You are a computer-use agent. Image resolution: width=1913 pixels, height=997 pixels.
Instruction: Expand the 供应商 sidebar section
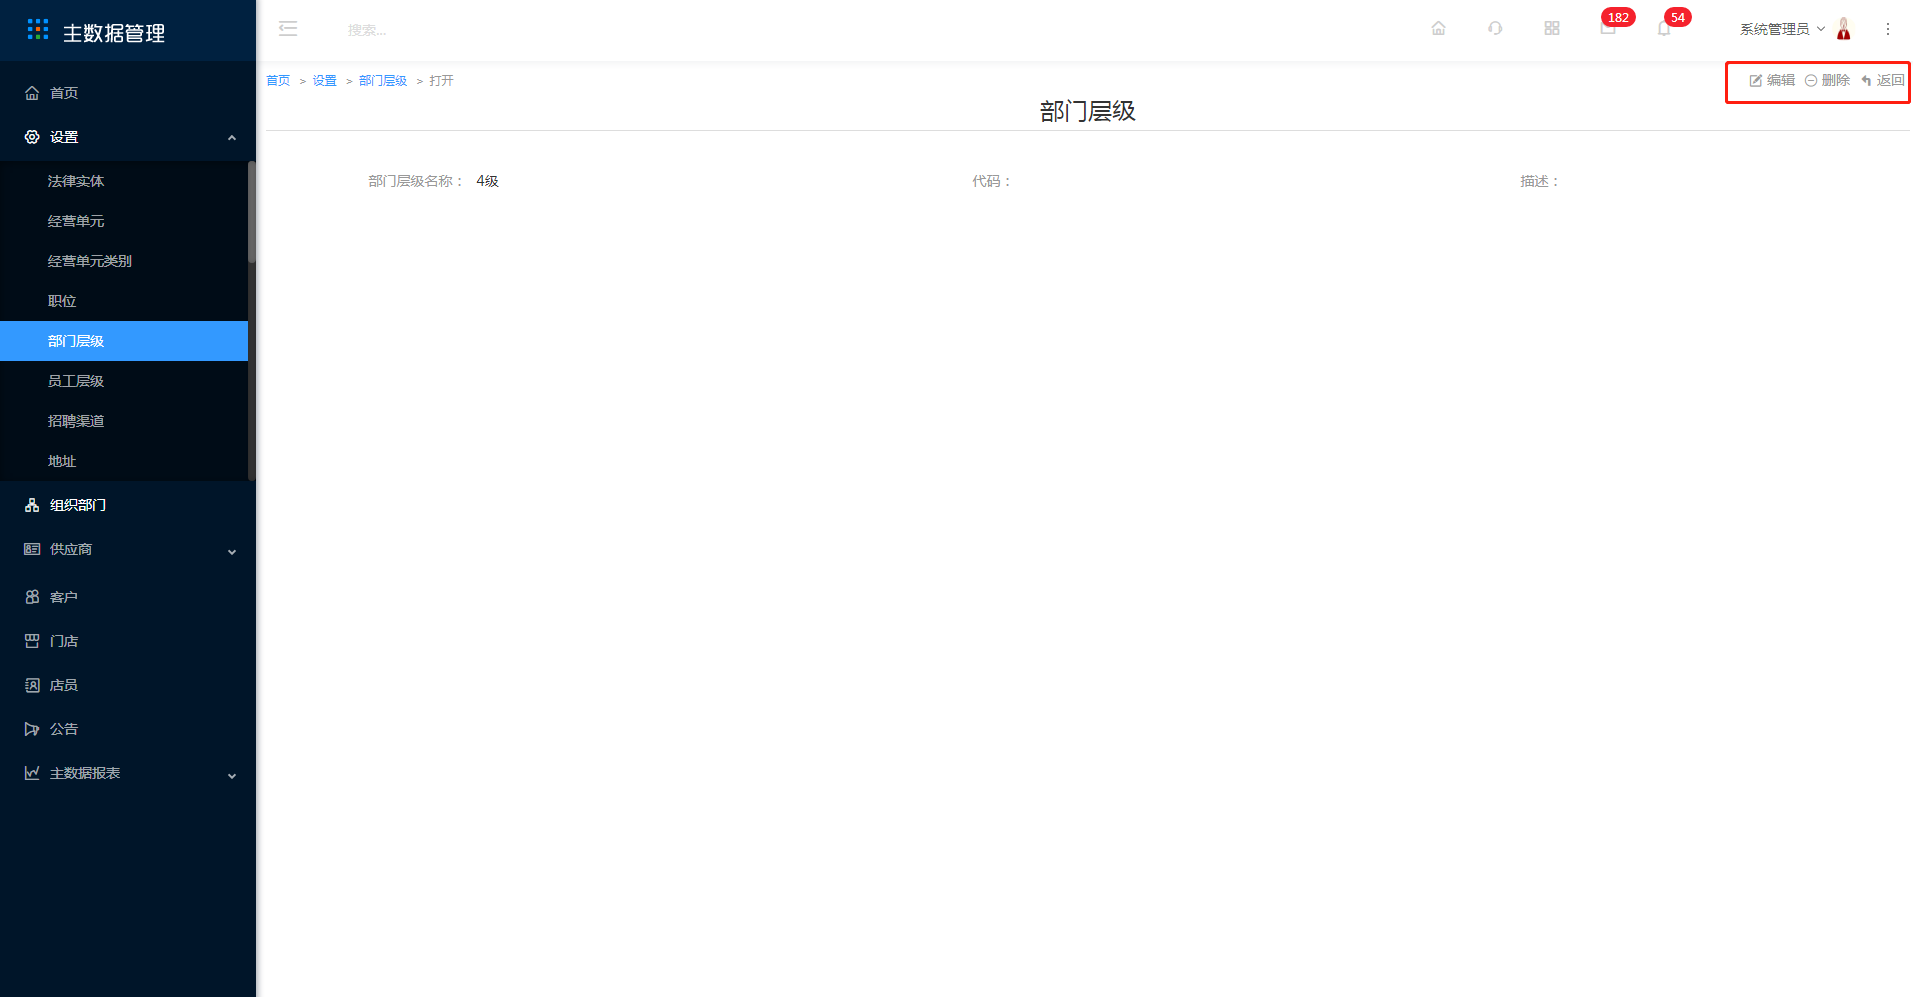tap(128, 549)
